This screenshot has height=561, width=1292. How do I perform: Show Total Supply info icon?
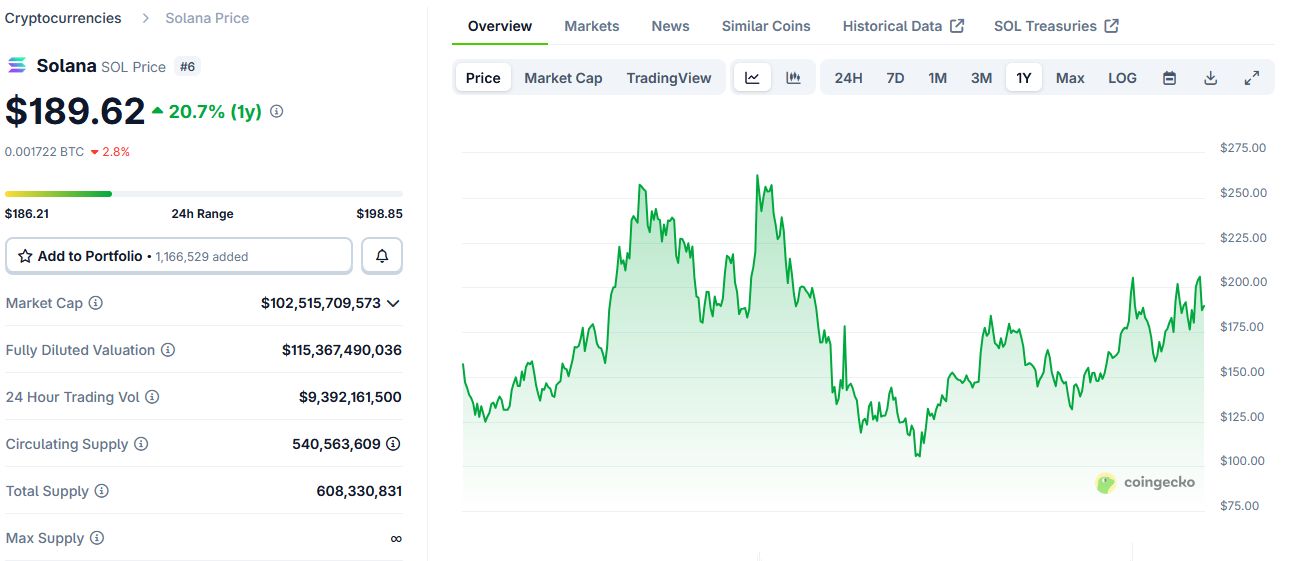(101, 491)
